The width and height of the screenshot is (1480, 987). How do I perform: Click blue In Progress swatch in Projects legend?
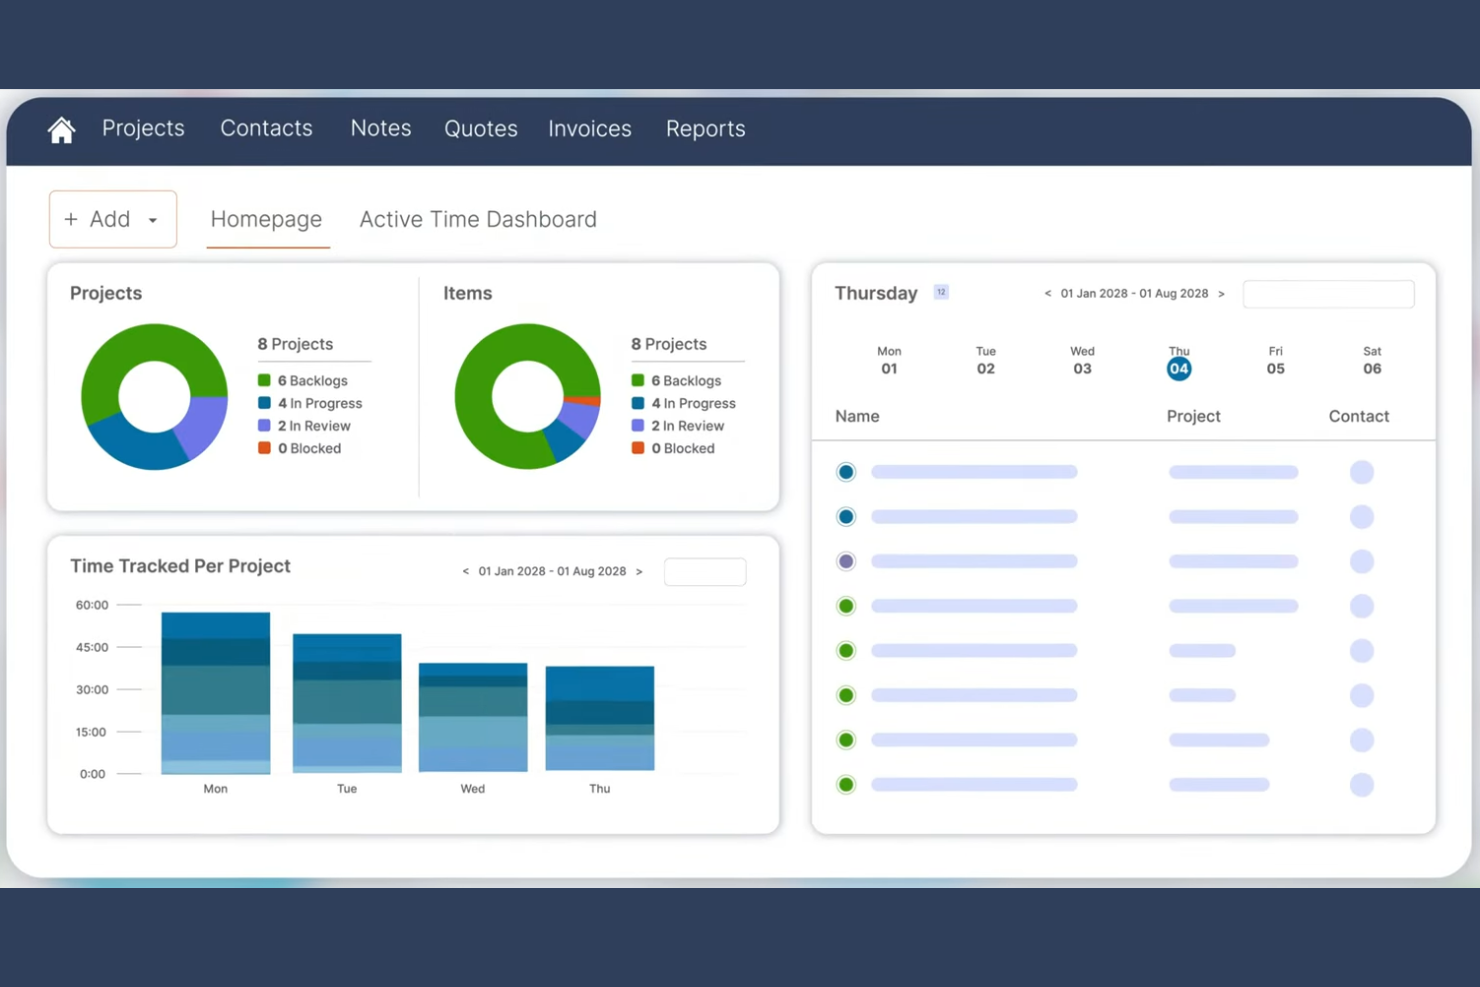[264, 403]
